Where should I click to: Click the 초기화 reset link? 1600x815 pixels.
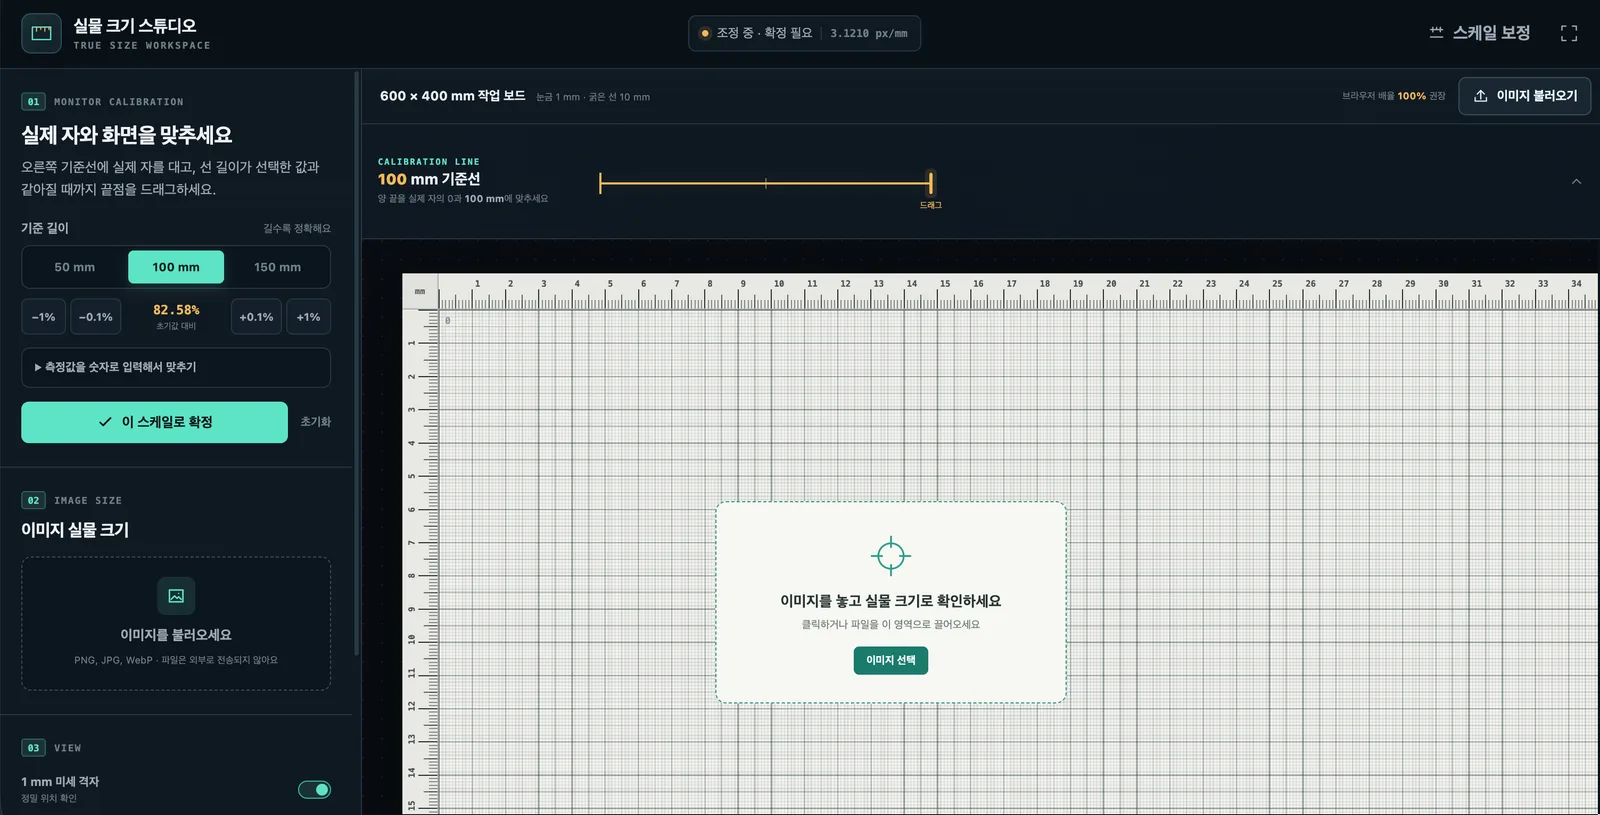[315, 422]
